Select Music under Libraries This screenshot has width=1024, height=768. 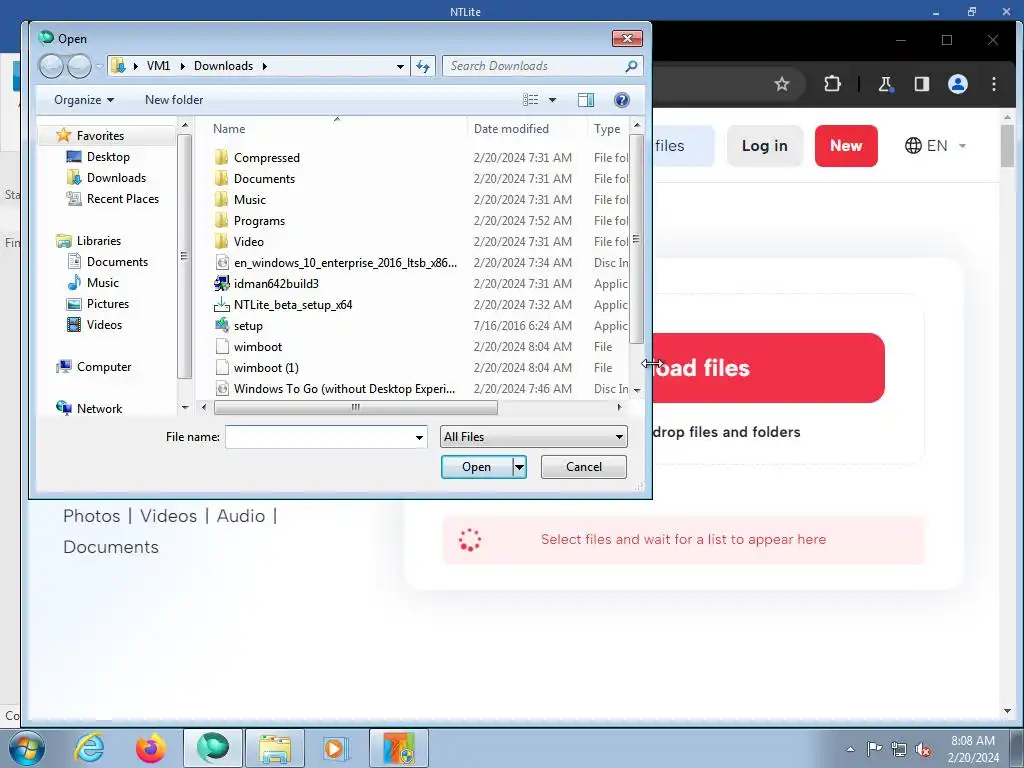point(103,283)
